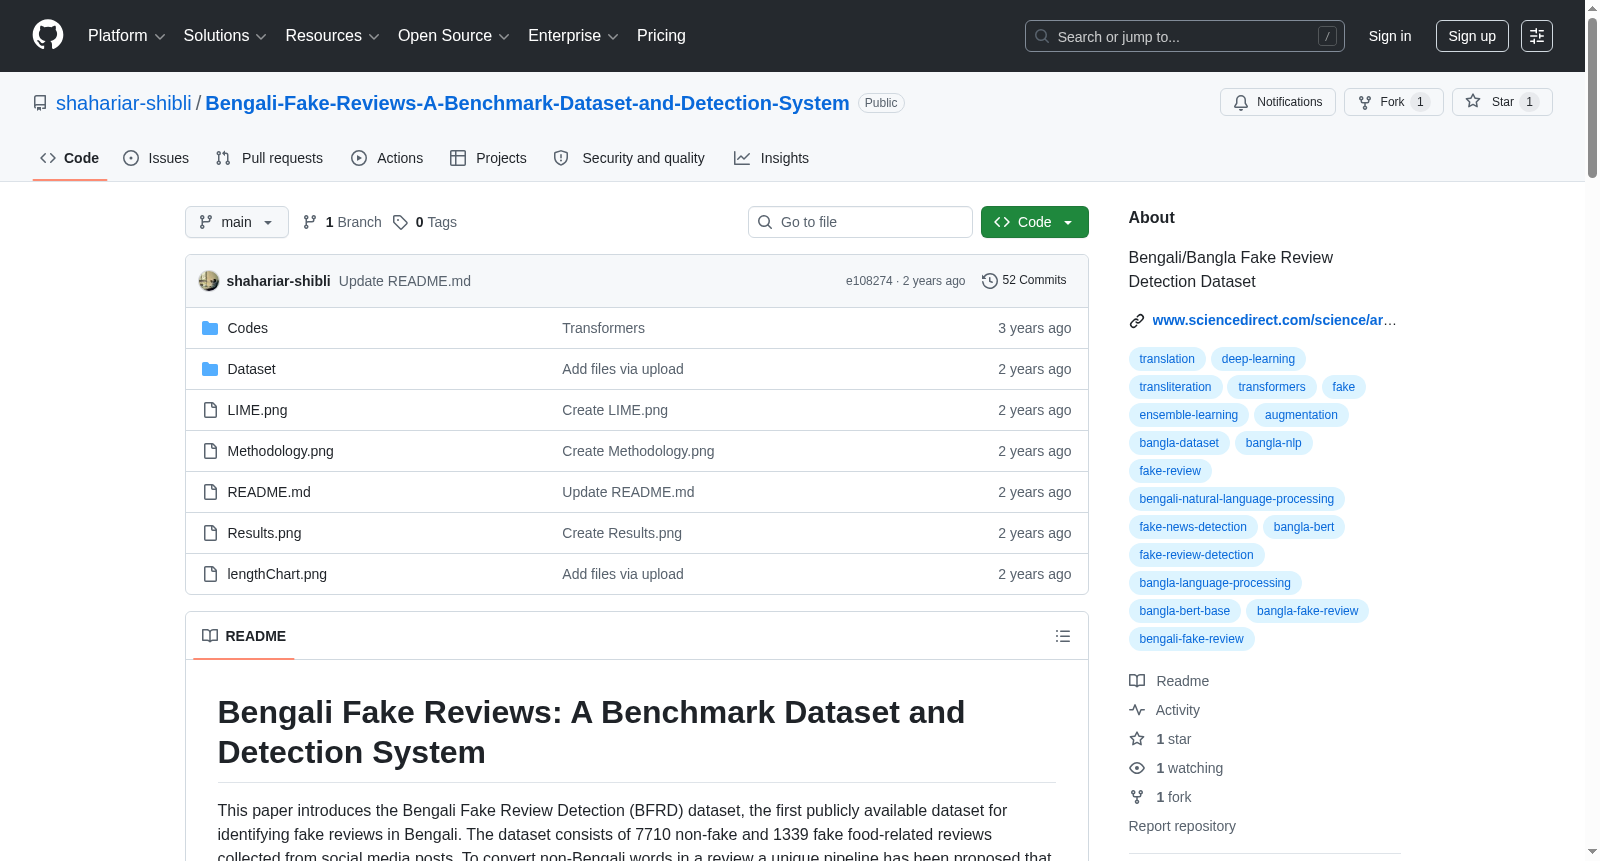Open the Dataset folder link
The height and width of the screenshot is (861, 1600).
[251, 369]
